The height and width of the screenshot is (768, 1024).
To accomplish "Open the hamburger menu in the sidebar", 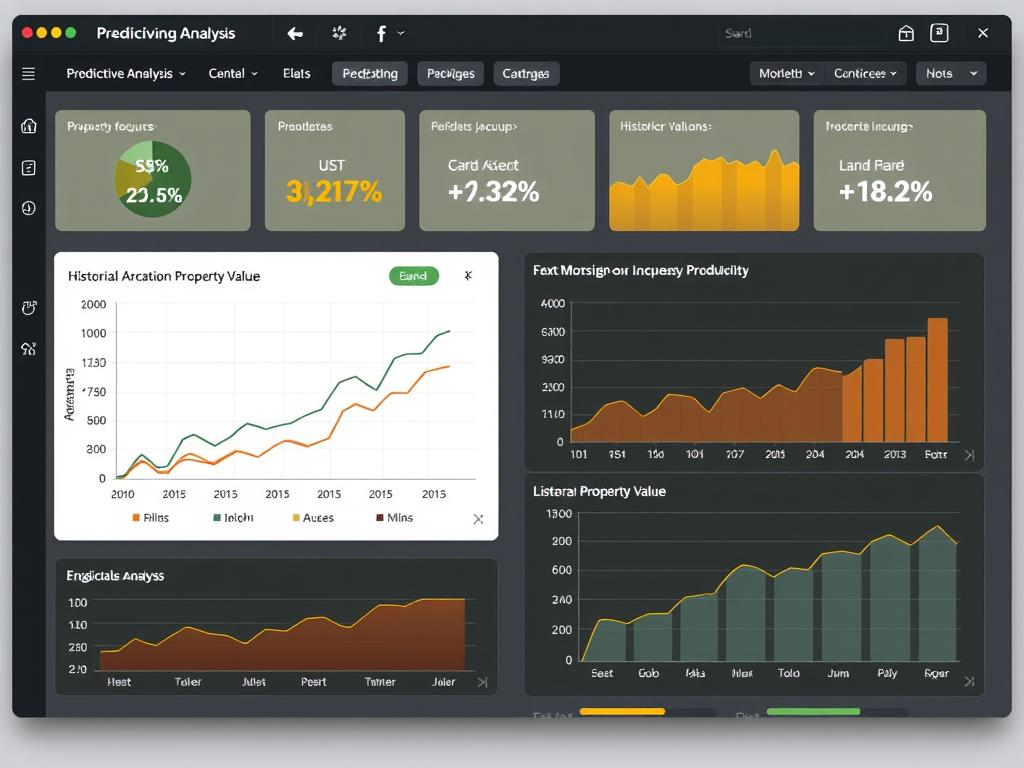I will tap(28, 73).
